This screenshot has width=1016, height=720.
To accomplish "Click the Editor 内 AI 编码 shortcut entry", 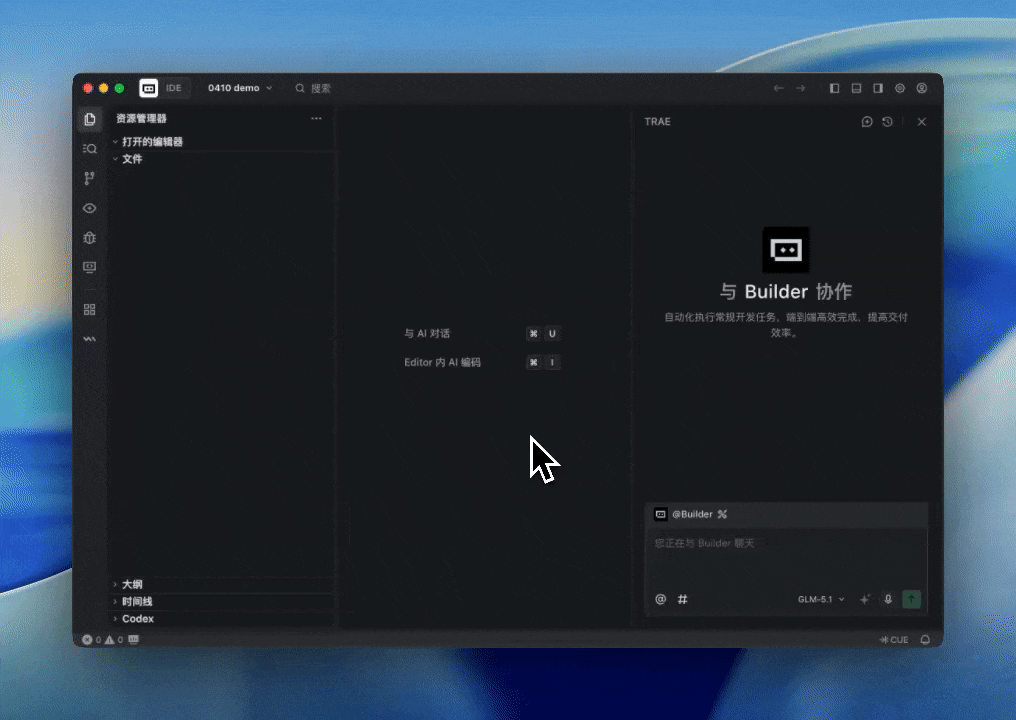I will (x=482, y=362).
